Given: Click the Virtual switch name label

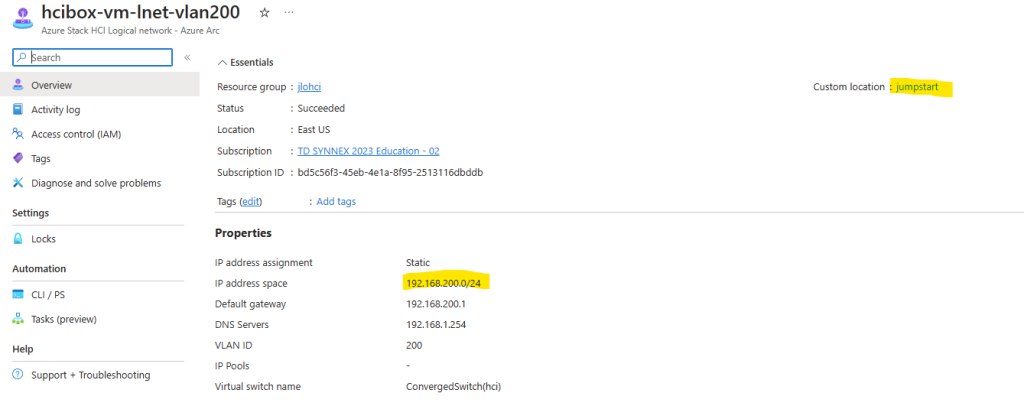Looking at the screenshot, I should 258,386.
